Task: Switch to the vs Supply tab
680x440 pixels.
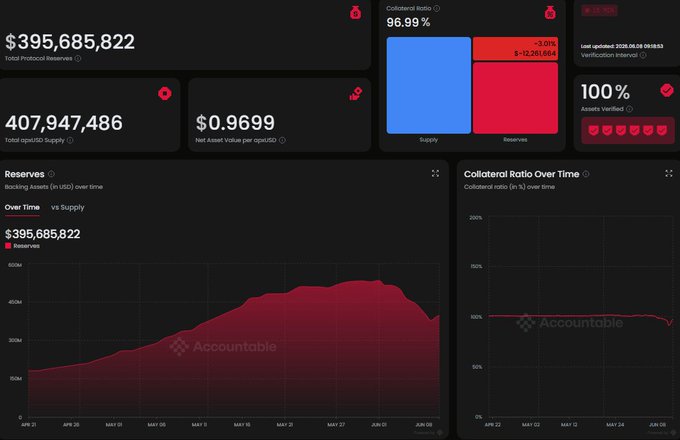Action: point(68,207)
